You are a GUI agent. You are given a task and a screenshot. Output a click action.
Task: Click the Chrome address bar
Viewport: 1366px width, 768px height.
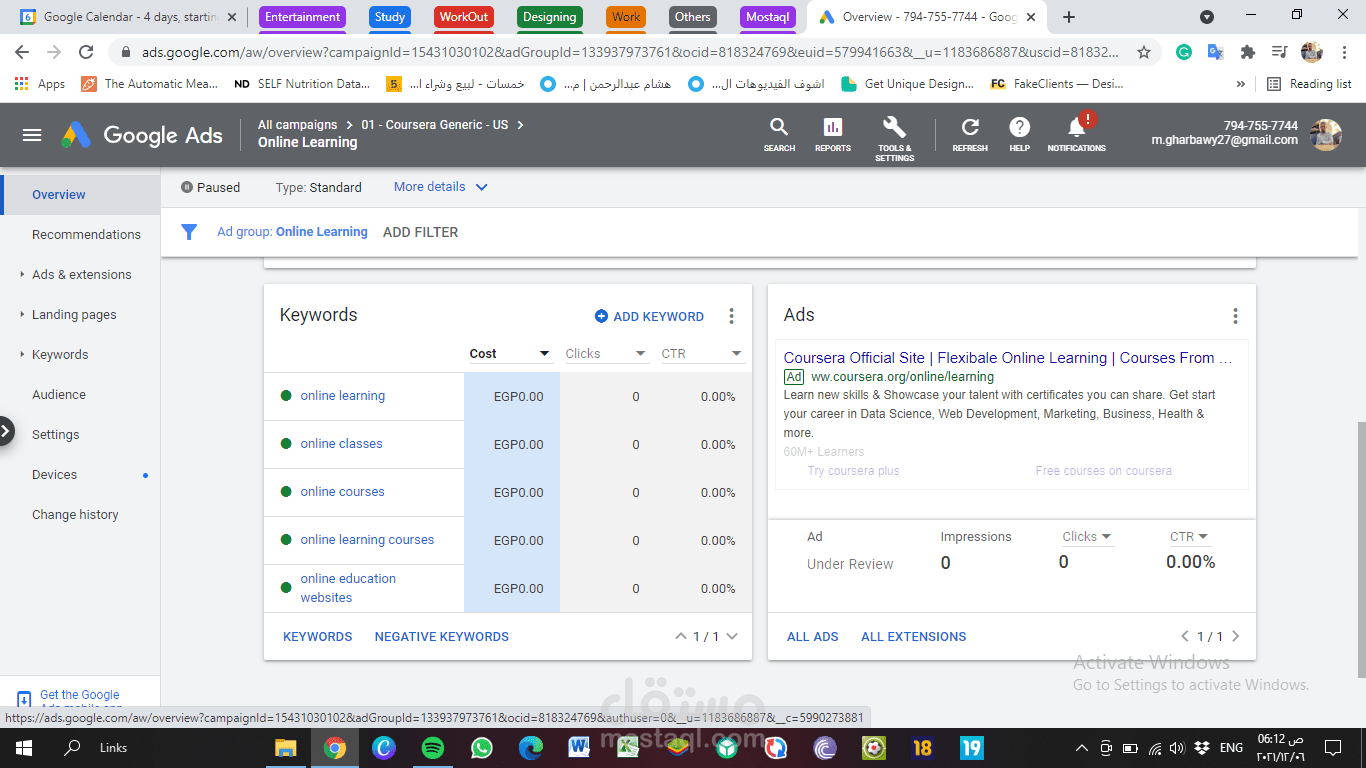pos(630,52)
